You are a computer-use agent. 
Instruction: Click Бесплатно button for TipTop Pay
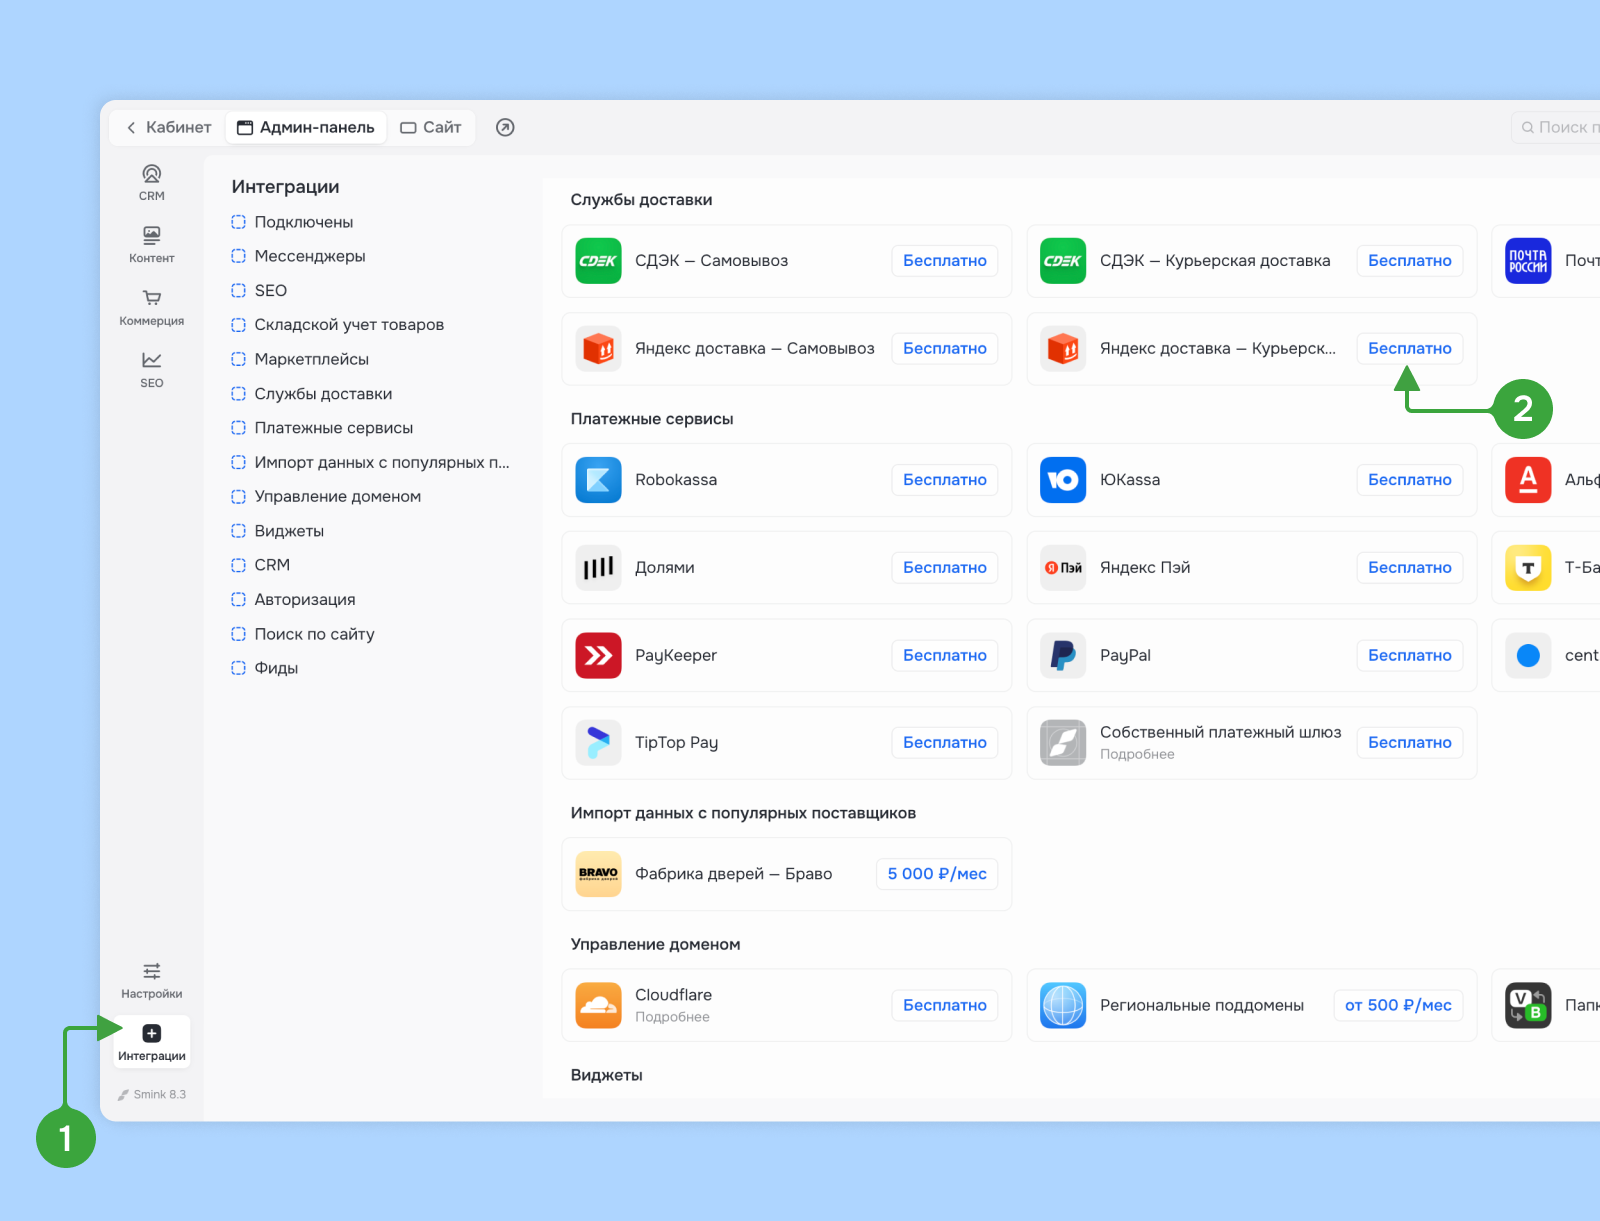click(945, 743)
